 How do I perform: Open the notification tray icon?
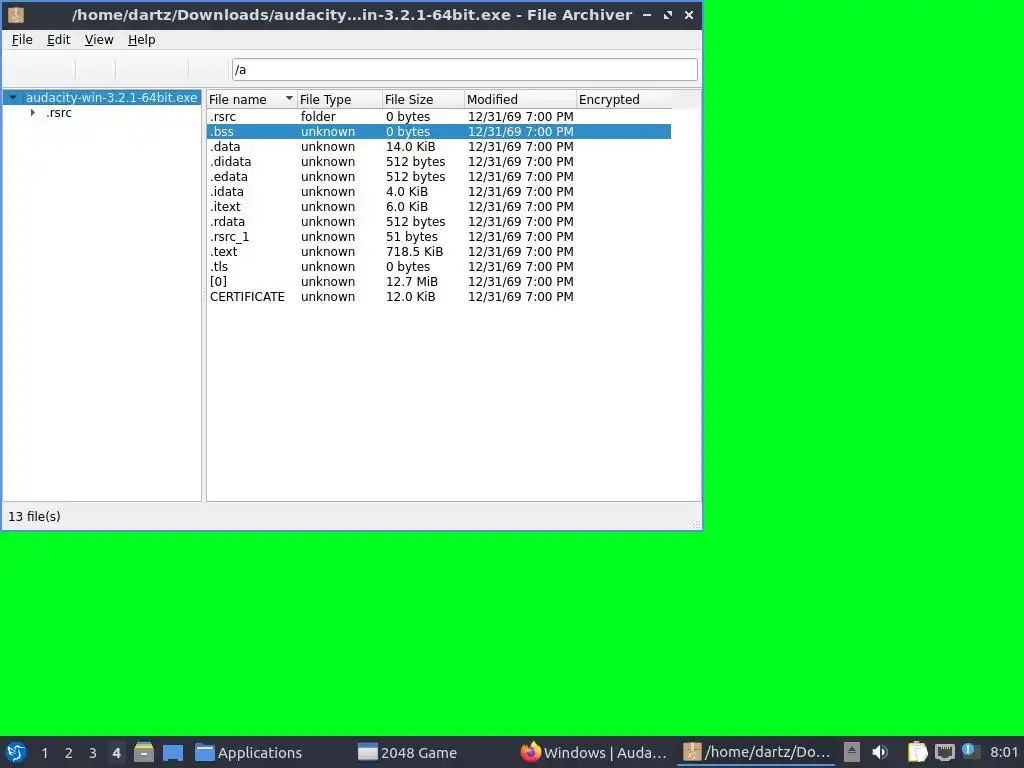(970, 750)
